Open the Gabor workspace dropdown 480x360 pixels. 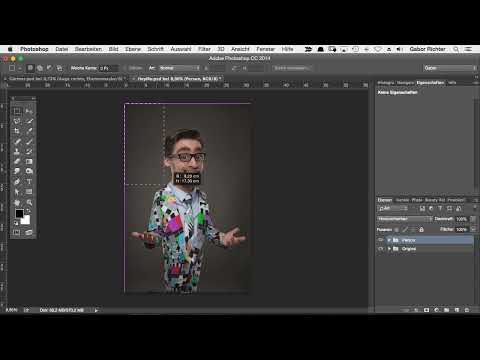(450, 68)
